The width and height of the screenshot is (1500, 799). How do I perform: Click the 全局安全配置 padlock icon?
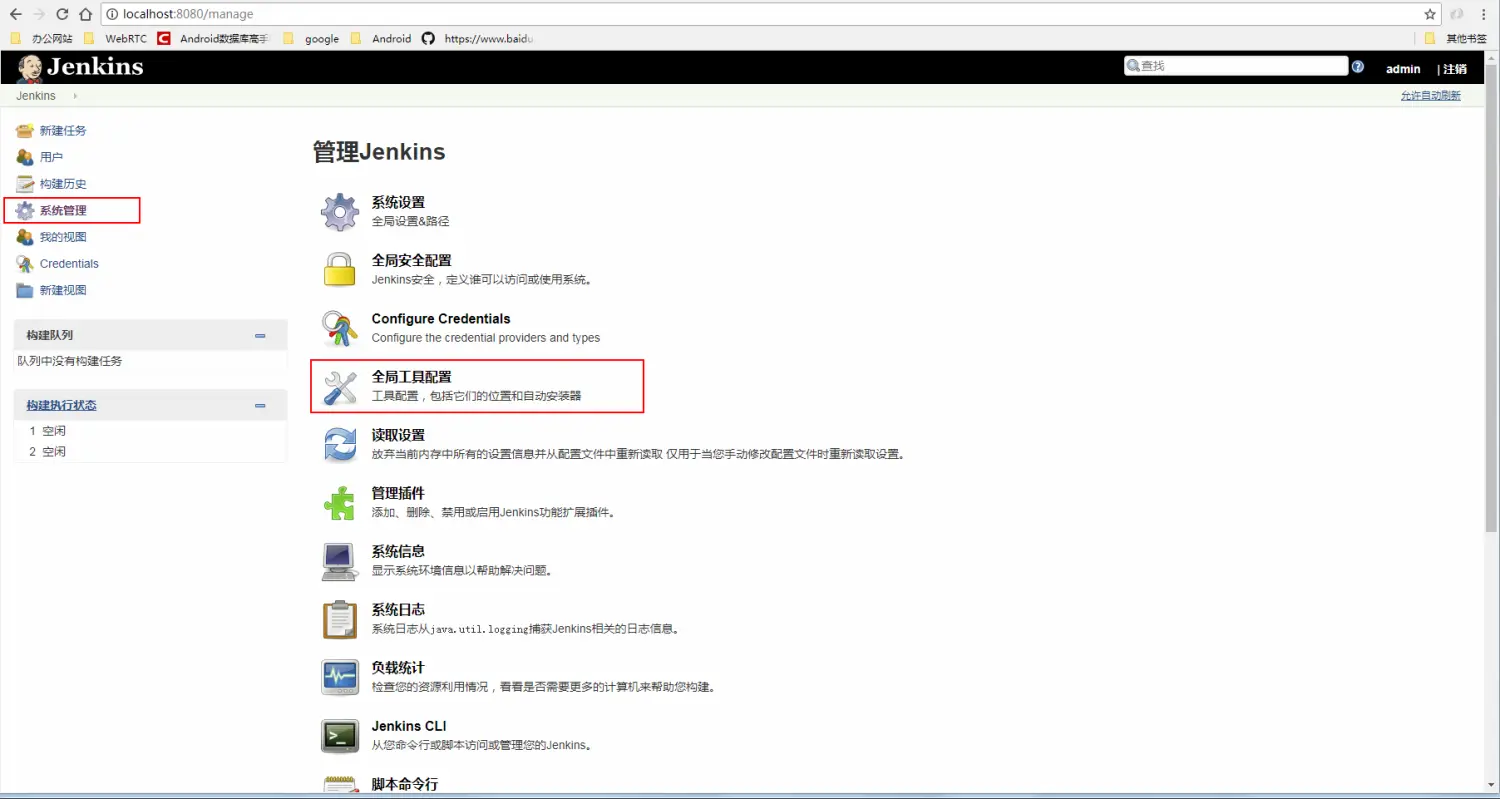point(340,269)
